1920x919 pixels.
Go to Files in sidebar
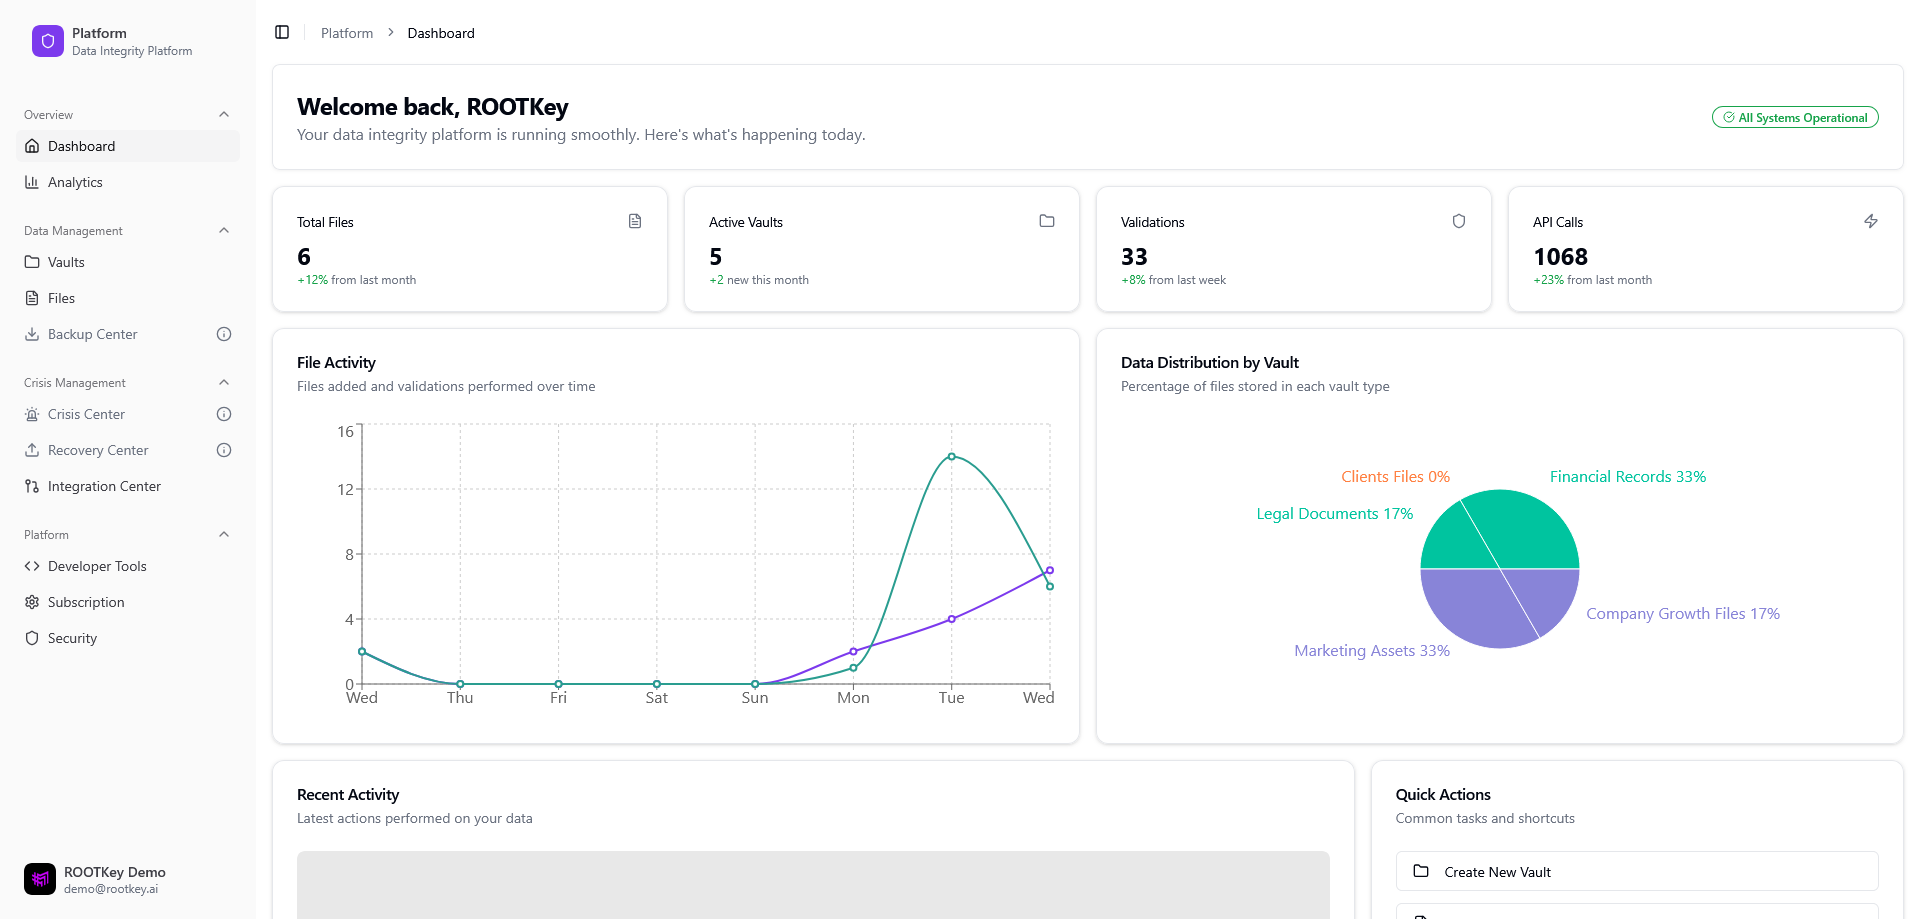(128, 298)
